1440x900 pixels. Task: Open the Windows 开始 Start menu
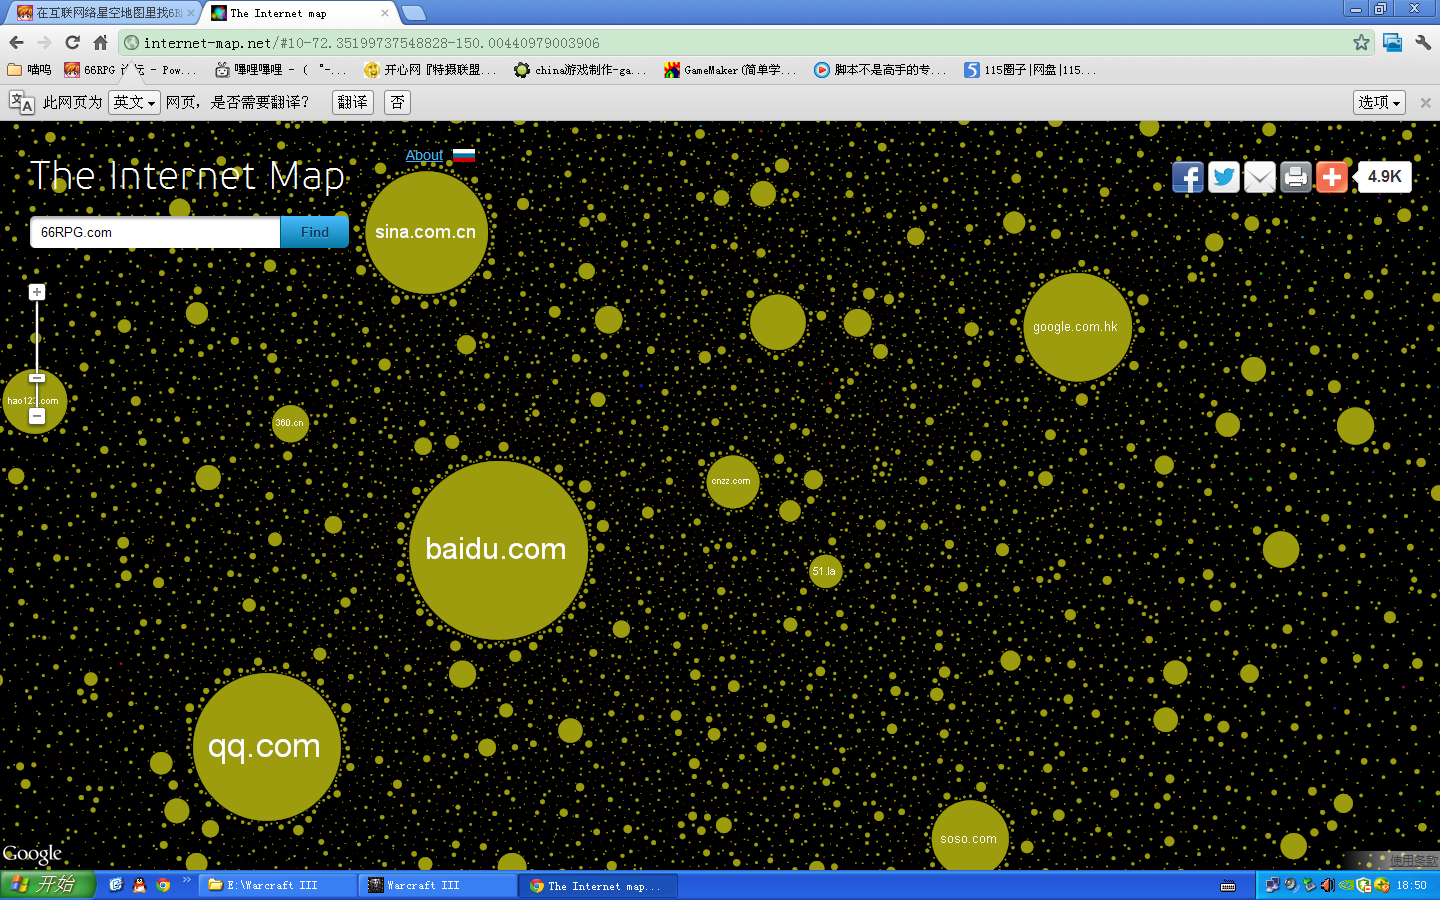click(x=48, y=885)
